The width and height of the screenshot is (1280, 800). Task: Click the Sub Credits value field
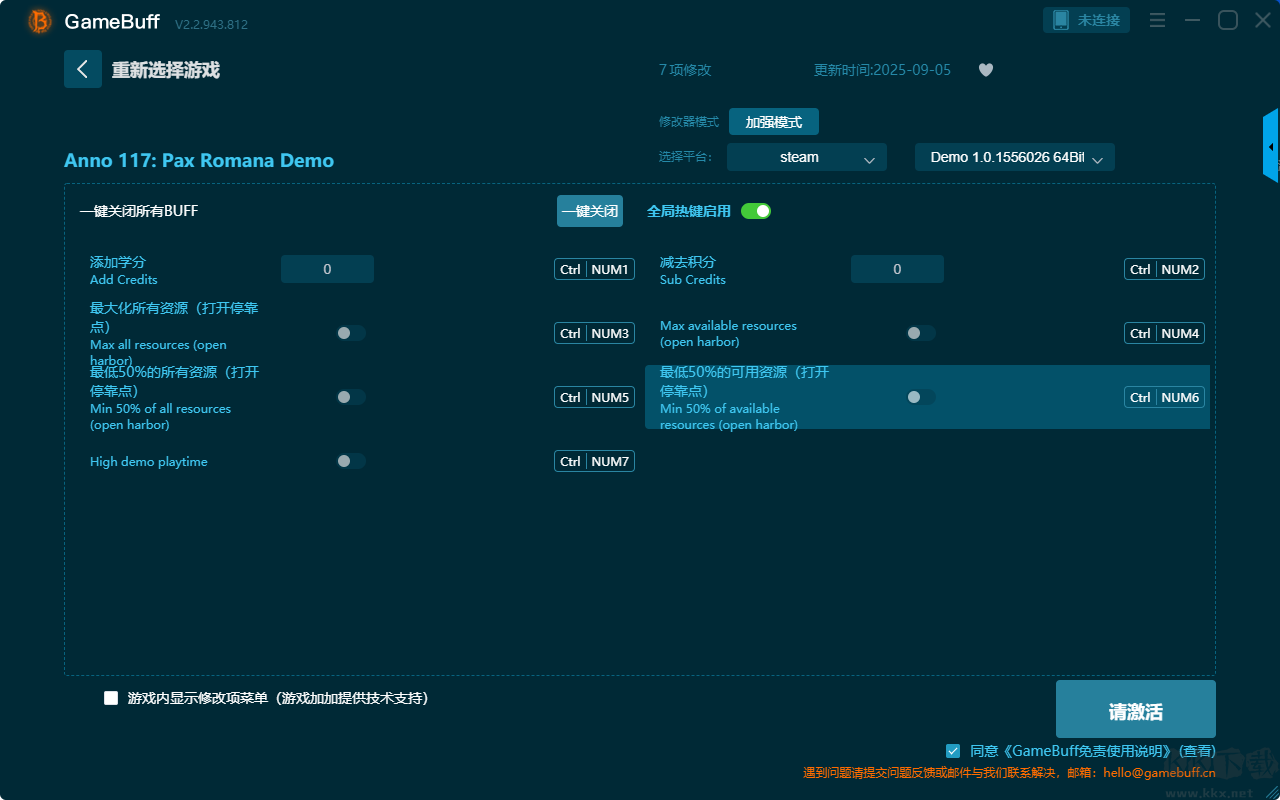click(x=897, y=269)
